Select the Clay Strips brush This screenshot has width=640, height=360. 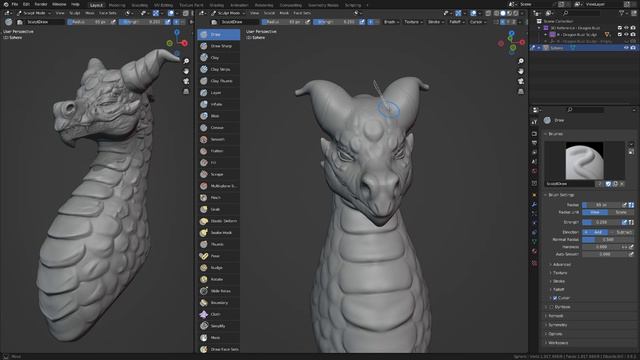218,69
